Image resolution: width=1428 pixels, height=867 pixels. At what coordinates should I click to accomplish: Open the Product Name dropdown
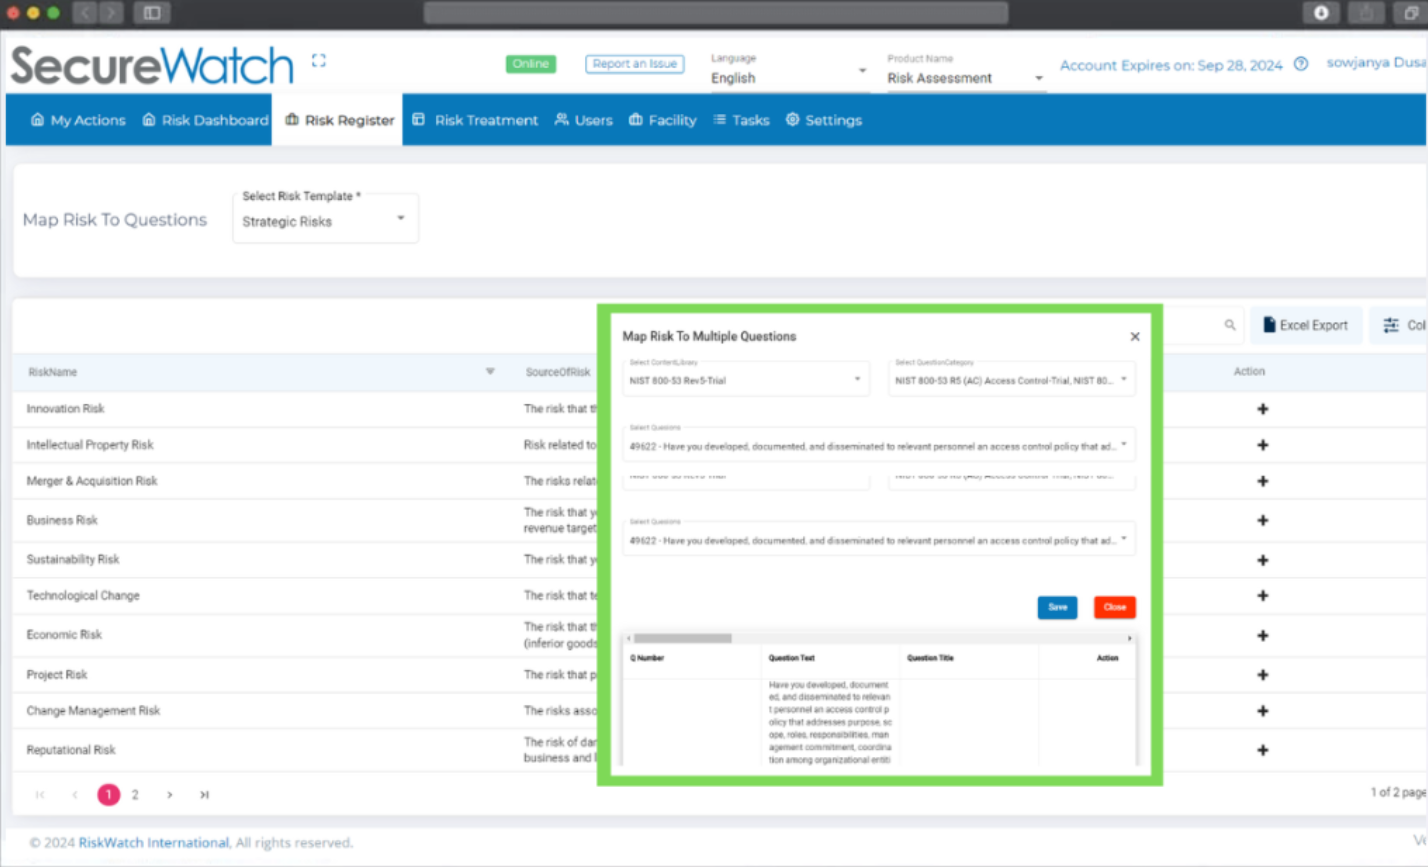[x=965, y=78]
